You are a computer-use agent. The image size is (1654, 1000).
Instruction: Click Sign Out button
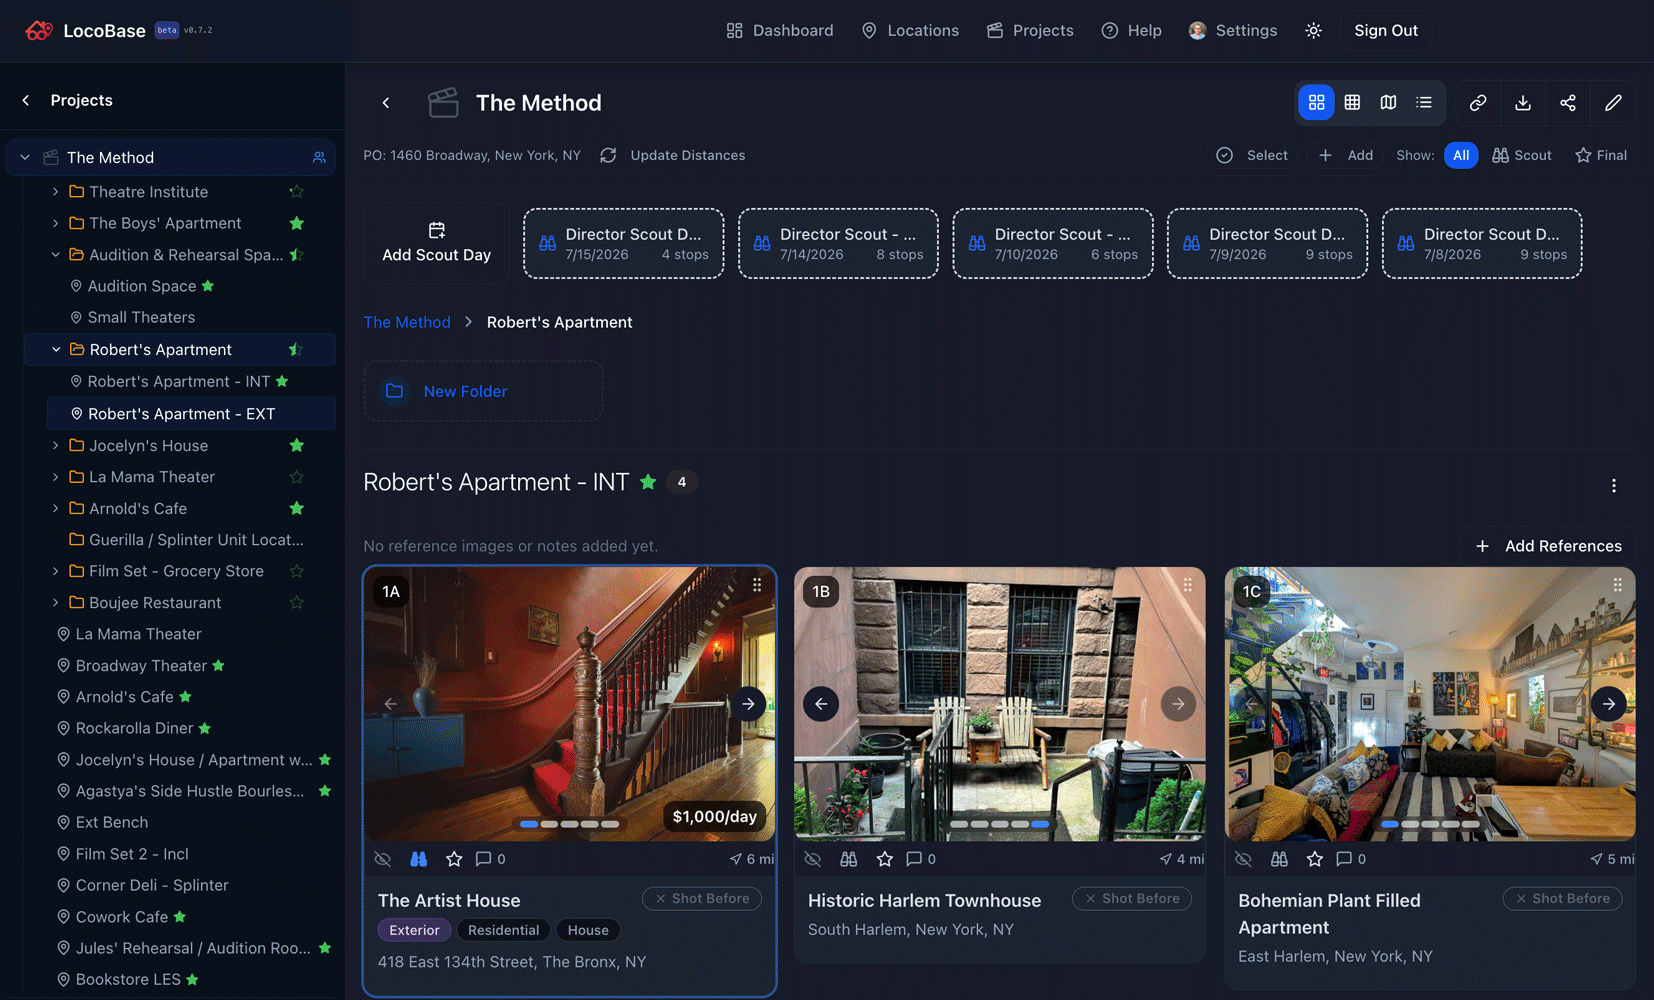pos(1386,31)
